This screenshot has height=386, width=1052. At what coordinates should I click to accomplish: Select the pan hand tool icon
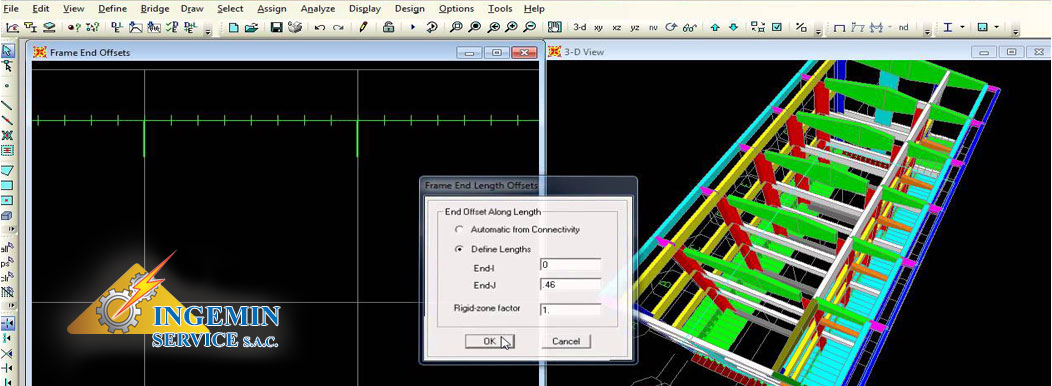point(554,28)
